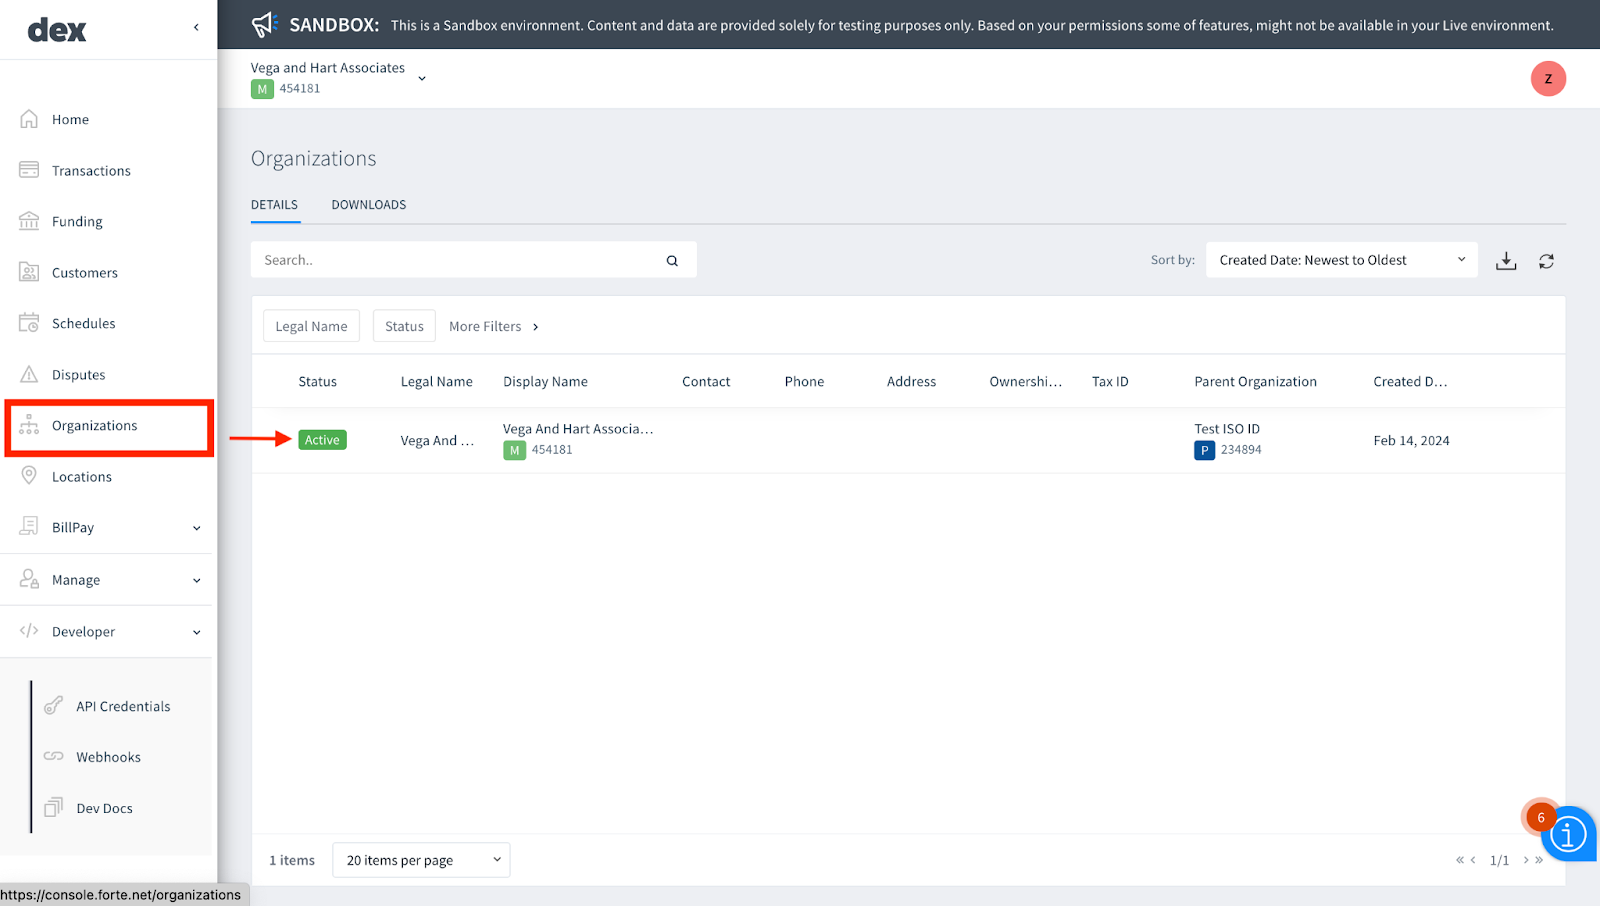Image resolution: width=1600 pixels, height=906 pixels.
Task: Open the Customers section
Action: [x=30, y=272]
